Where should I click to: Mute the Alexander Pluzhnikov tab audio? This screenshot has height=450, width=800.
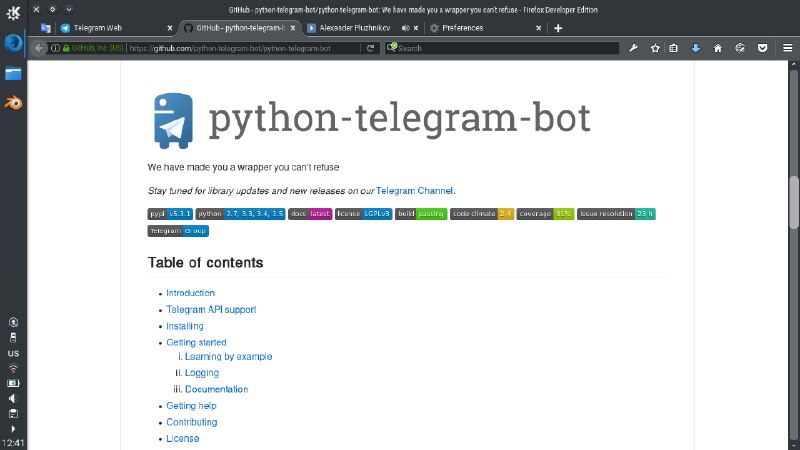pos(405,28)
